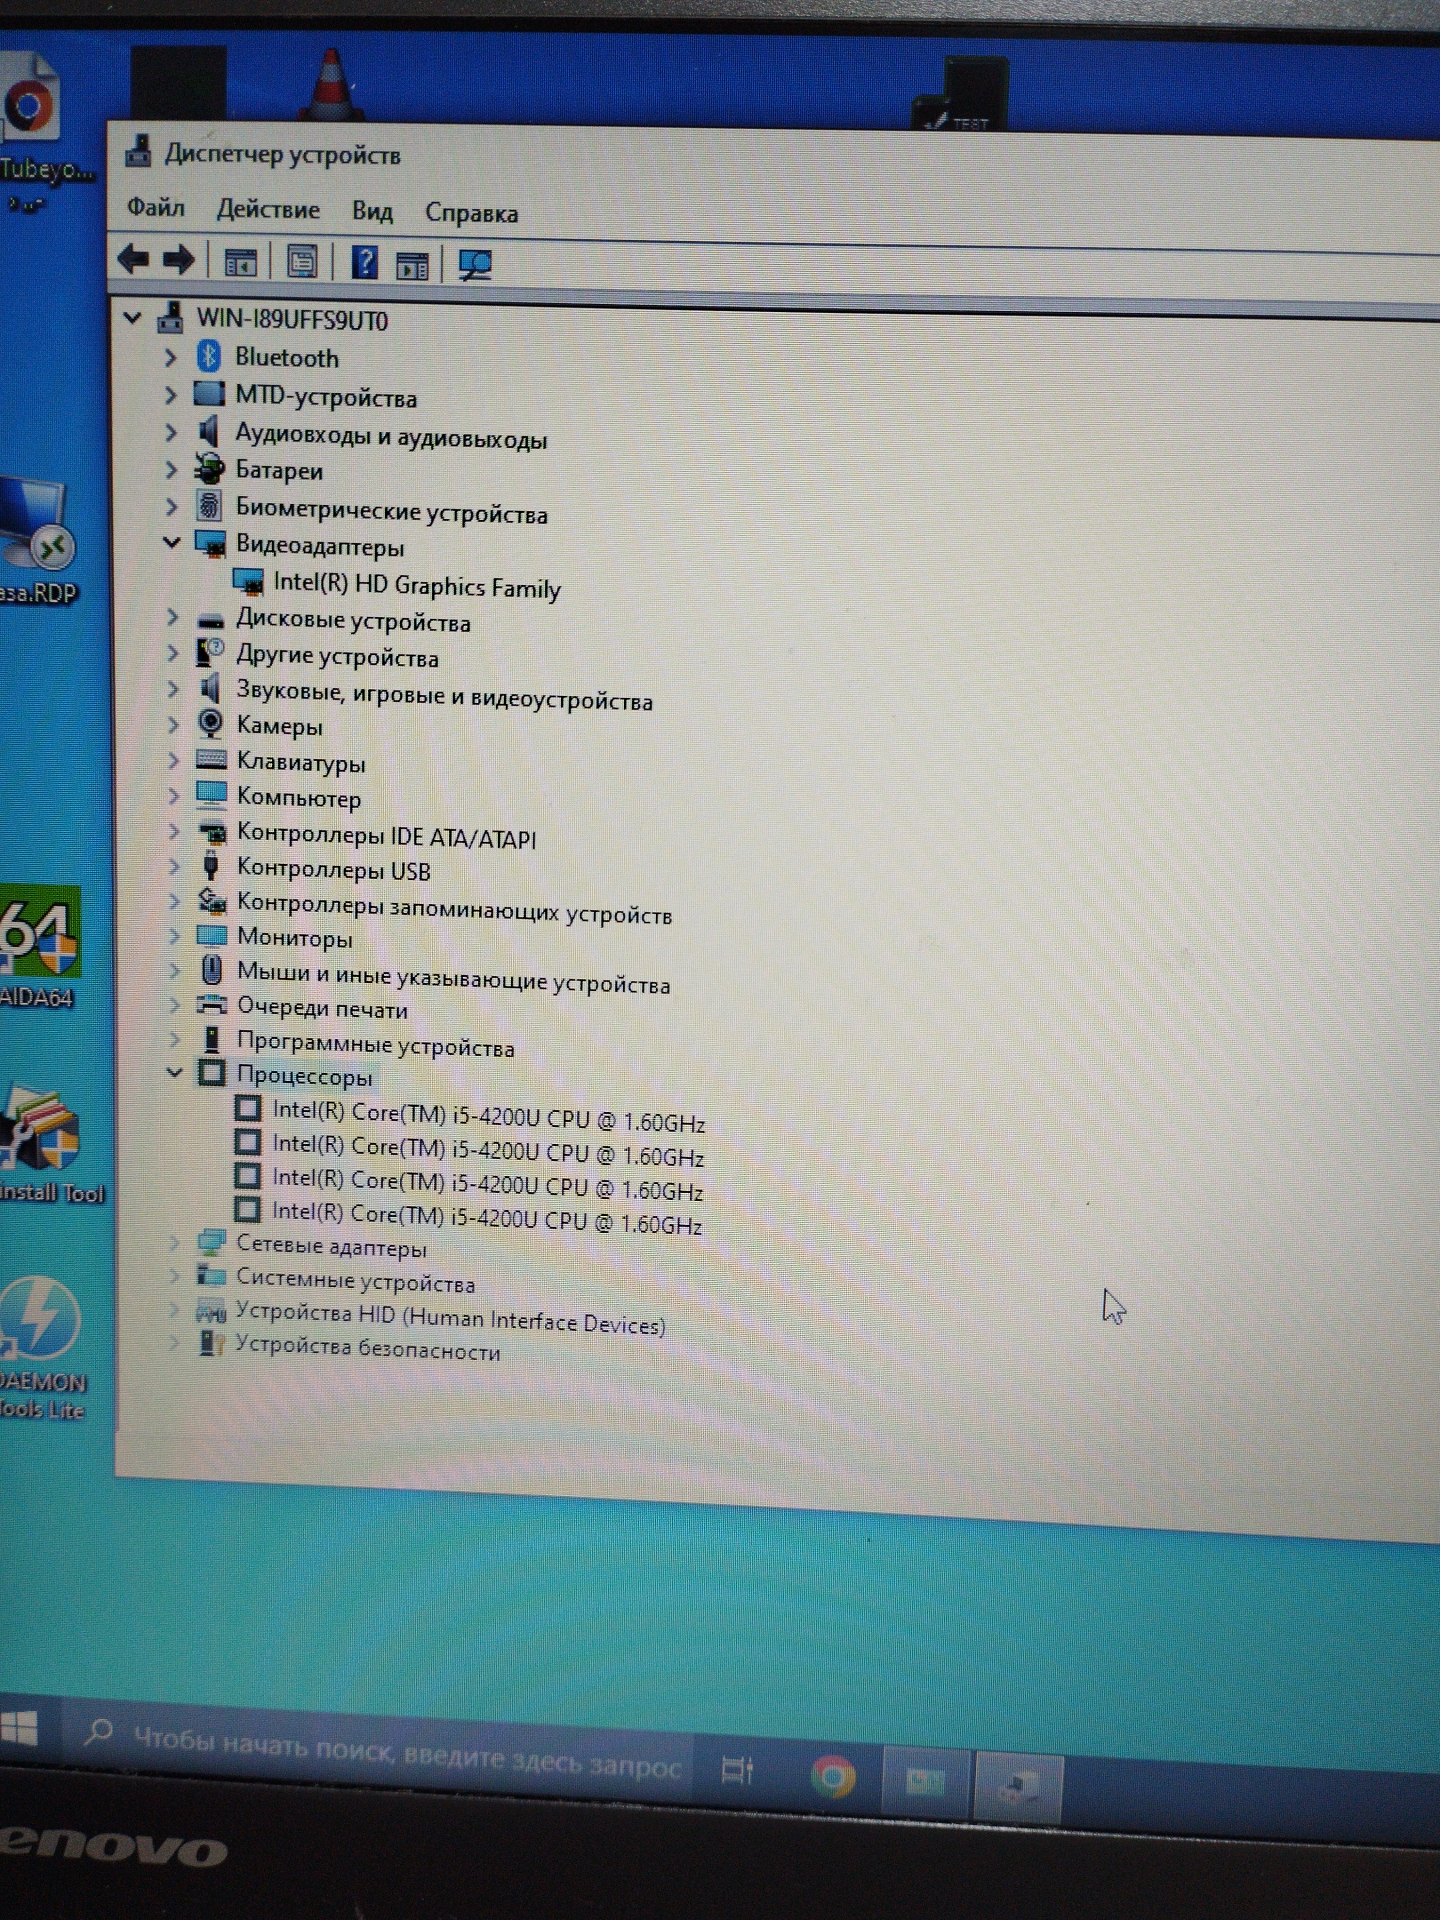Click VLC cone desktop icon
The height and width of the screenshot is (1920, 1440).
pos(331,85)
